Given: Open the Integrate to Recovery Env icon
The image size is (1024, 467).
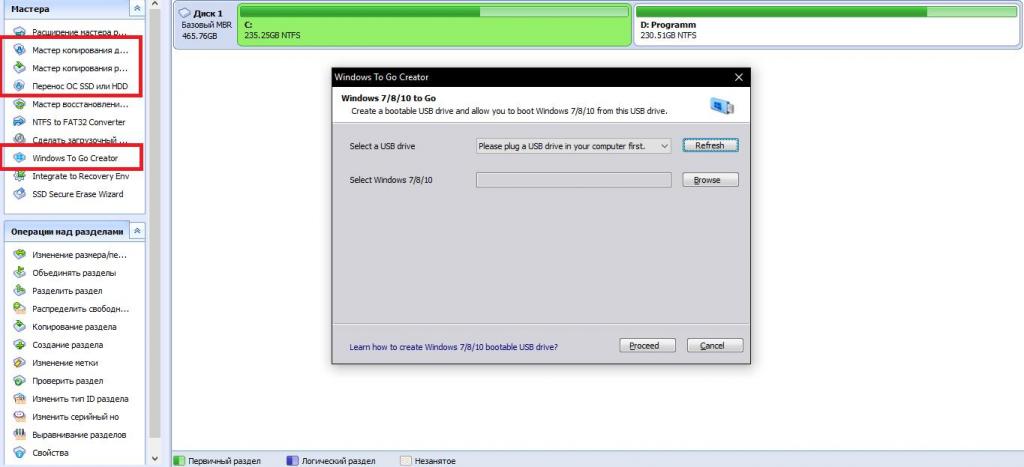Looking at the screenshot, I should pos(20,176).
